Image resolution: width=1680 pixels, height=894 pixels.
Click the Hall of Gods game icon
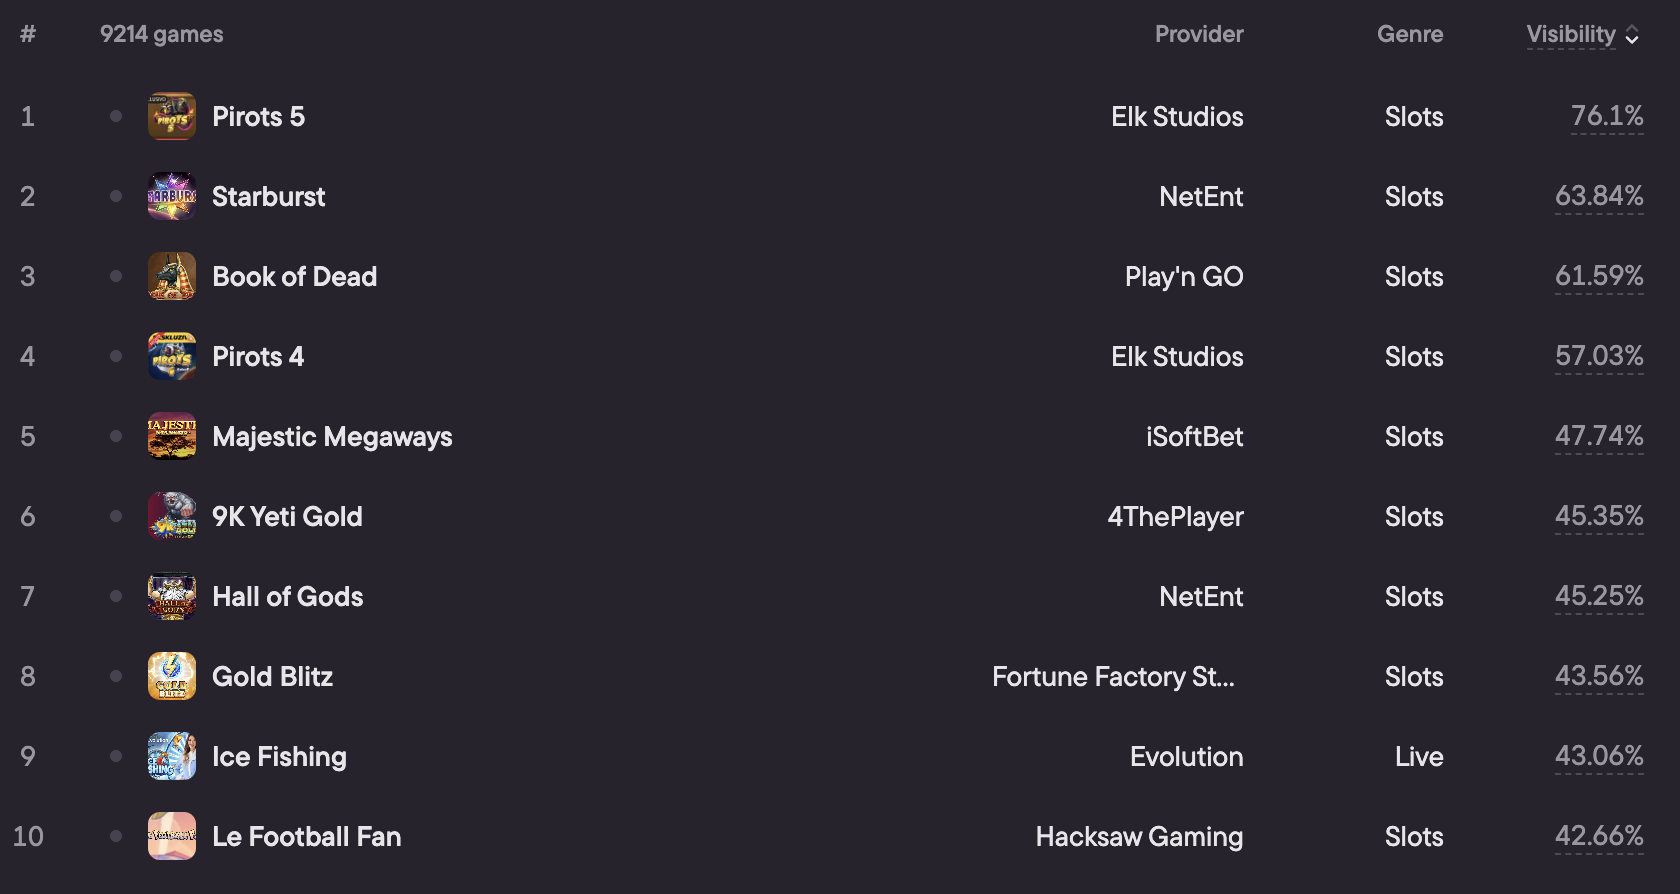click(x=172, y=596)
